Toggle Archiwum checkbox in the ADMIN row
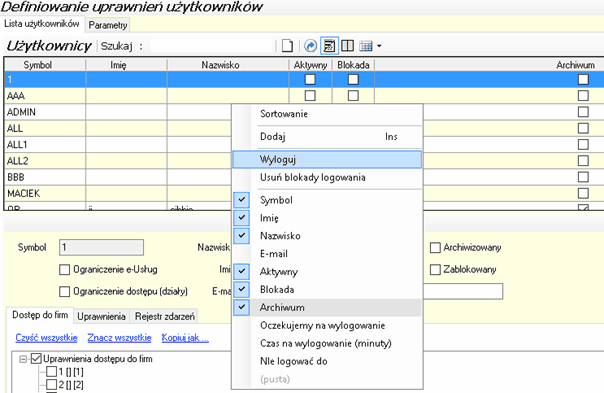The height and width of the screenshot is (393, 604). pos(583,112)
